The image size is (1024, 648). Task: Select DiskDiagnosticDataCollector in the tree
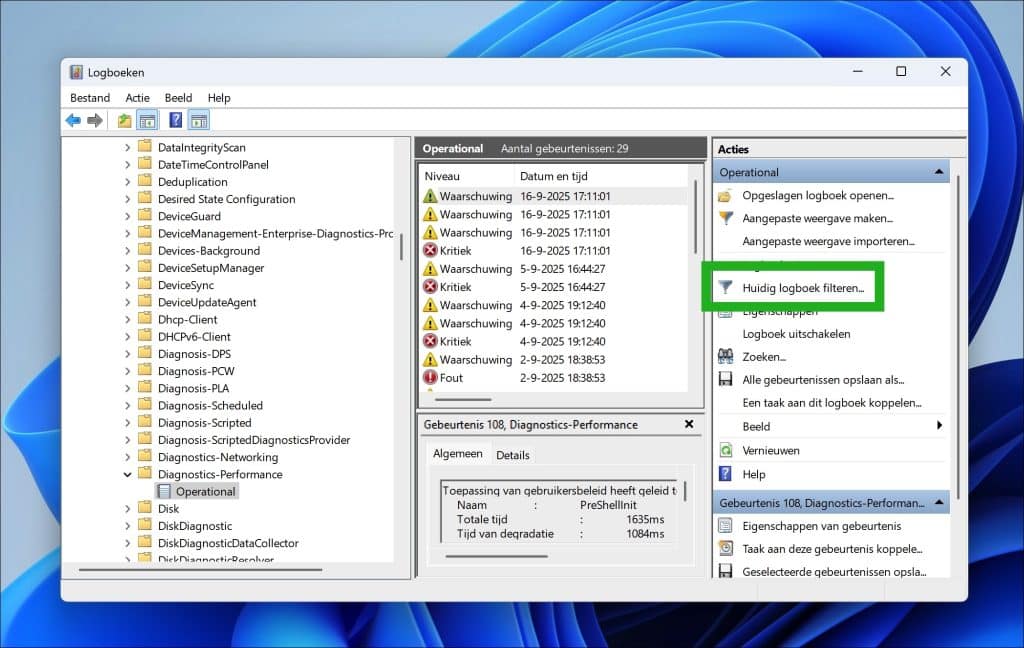point(228,543)
